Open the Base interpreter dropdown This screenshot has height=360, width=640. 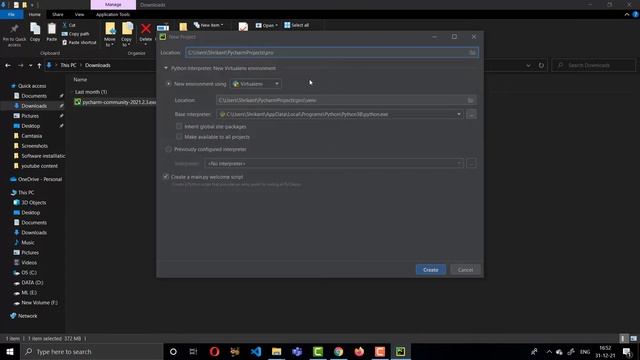pyautogui.click(x=459, y=114)
